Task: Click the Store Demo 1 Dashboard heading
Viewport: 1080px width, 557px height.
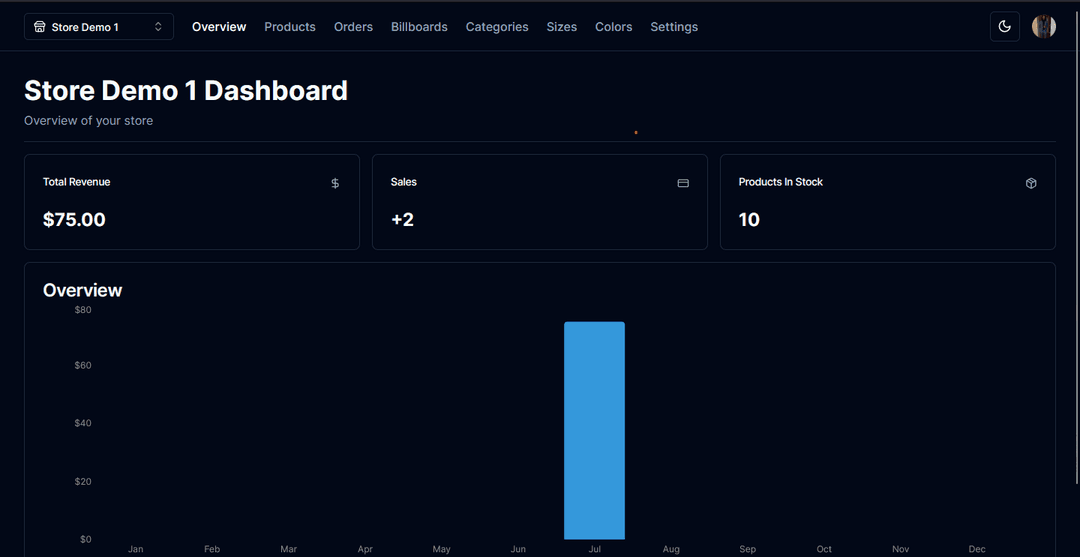Action: coord(186,91)
